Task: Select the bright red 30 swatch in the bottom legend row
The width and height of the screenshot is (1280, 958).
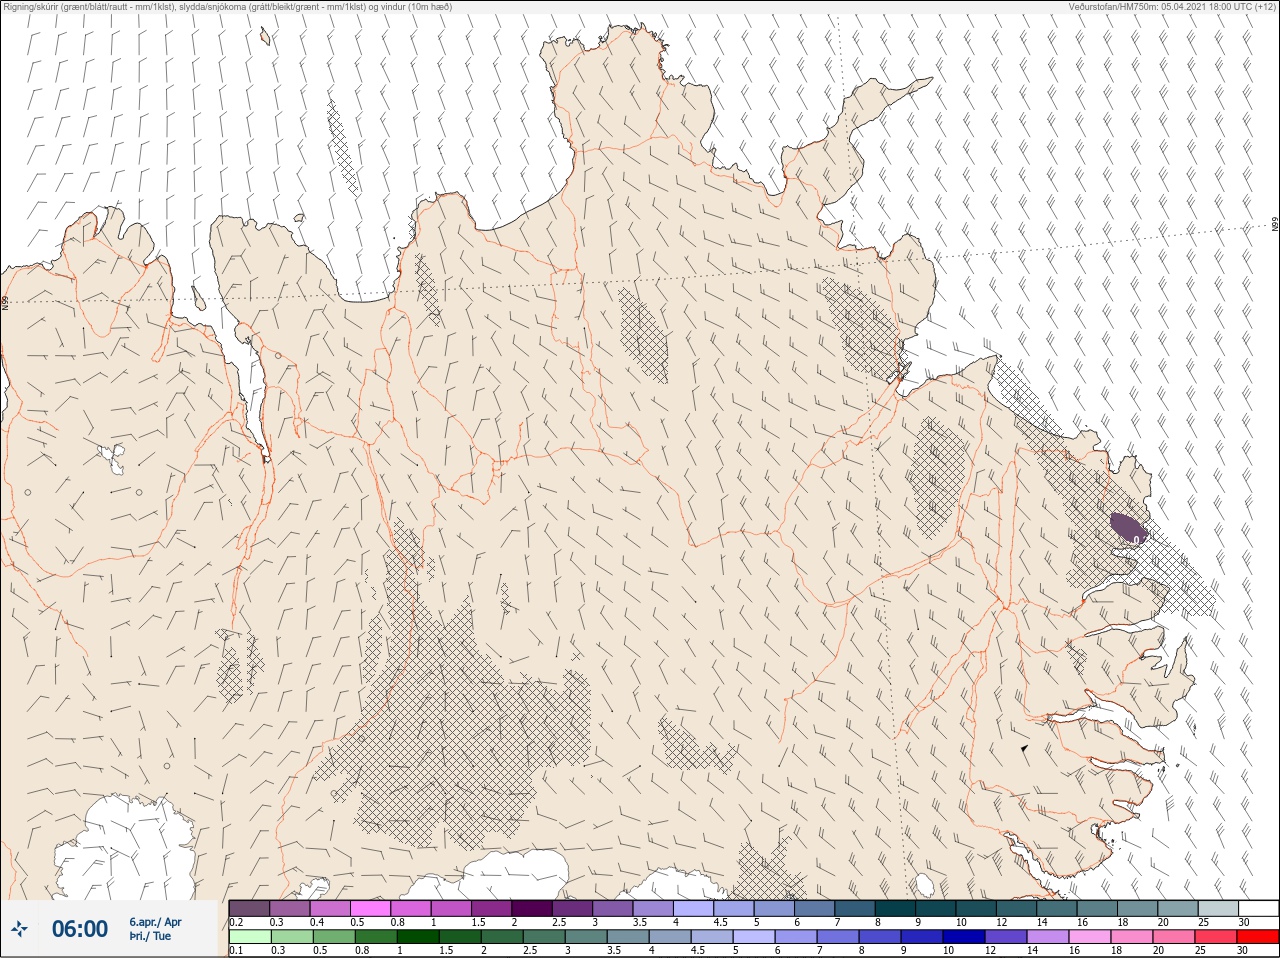Action: 1258,937
